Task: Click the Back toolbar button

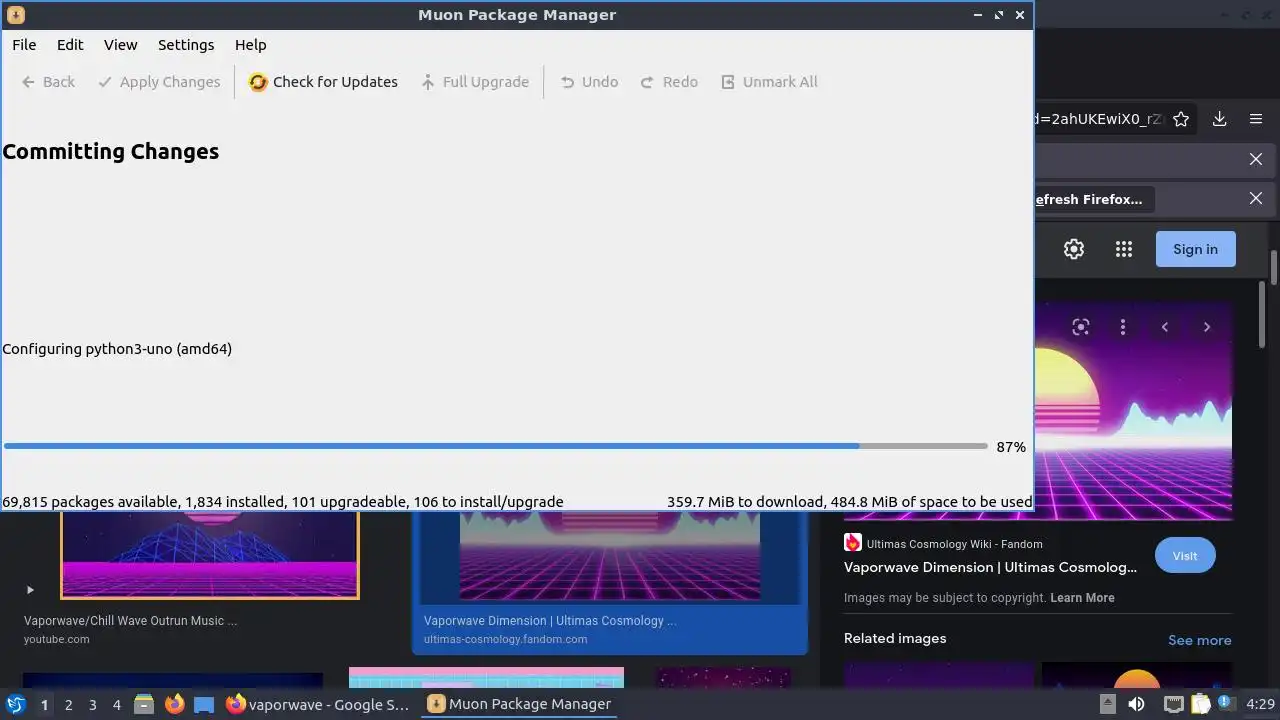Action: pos(48,82)
